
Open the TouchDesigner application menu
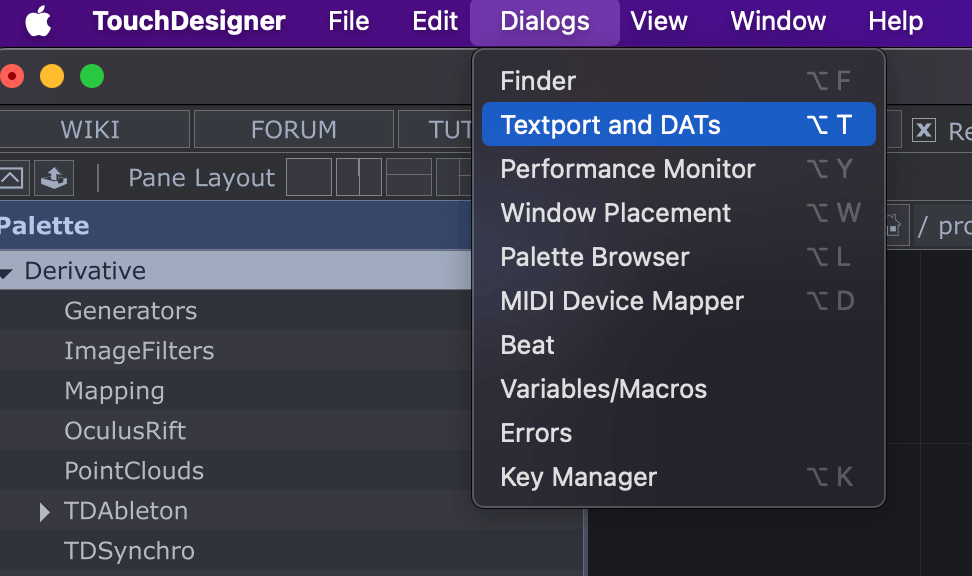189,21
